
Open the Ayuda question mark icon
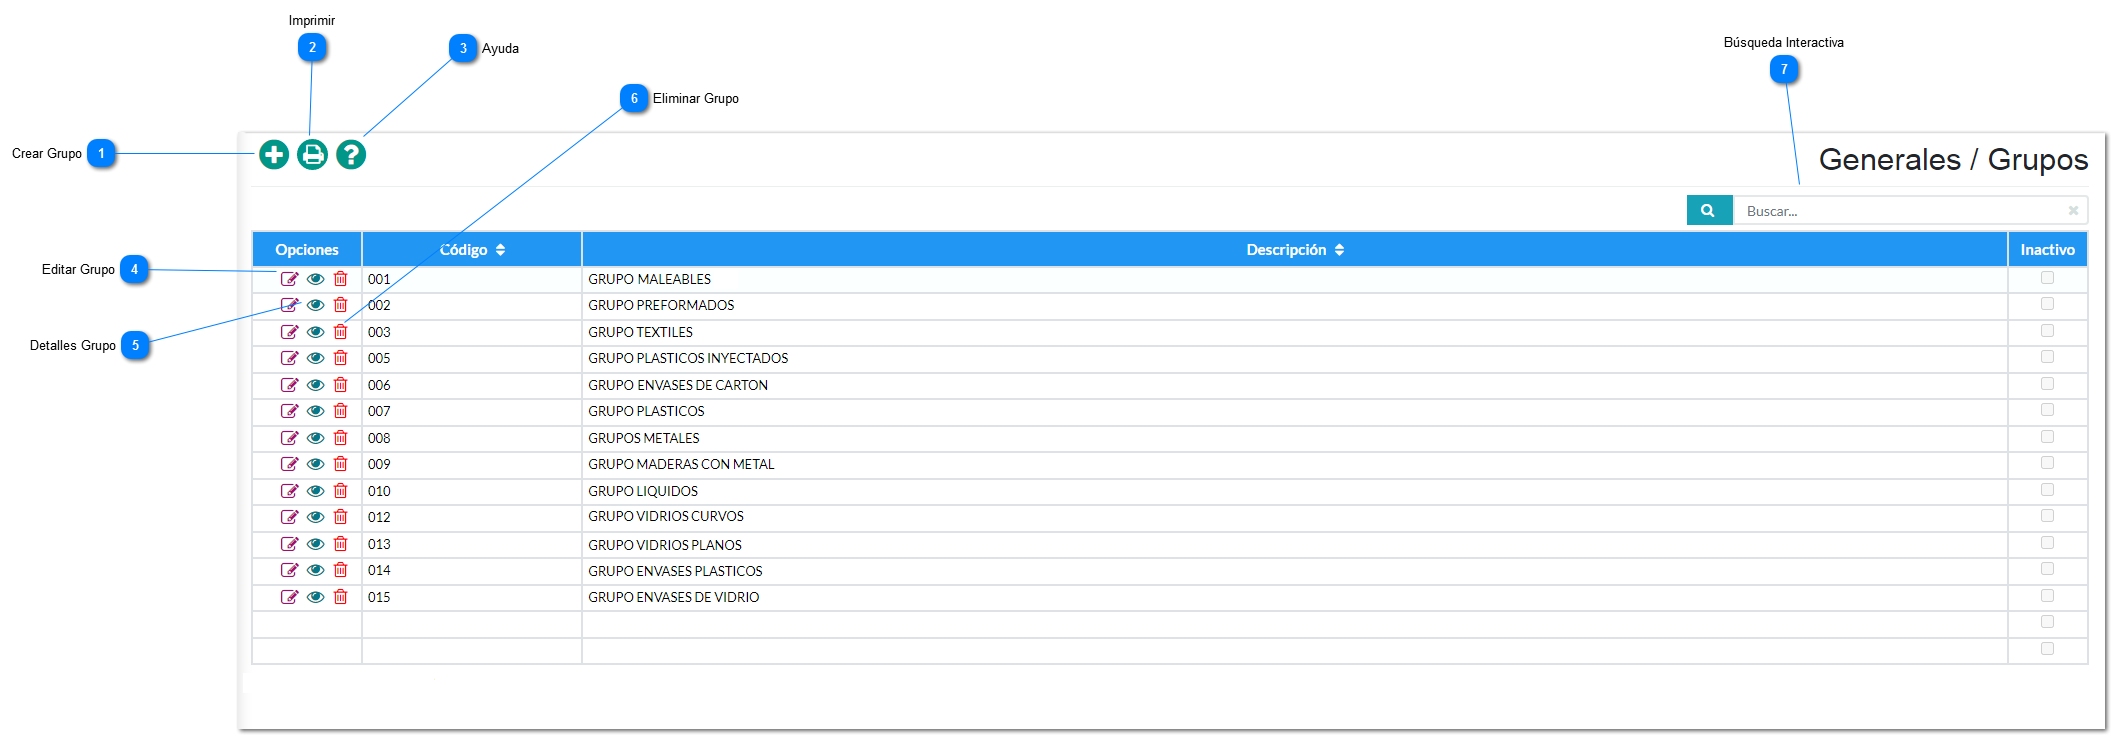(351, 154)
